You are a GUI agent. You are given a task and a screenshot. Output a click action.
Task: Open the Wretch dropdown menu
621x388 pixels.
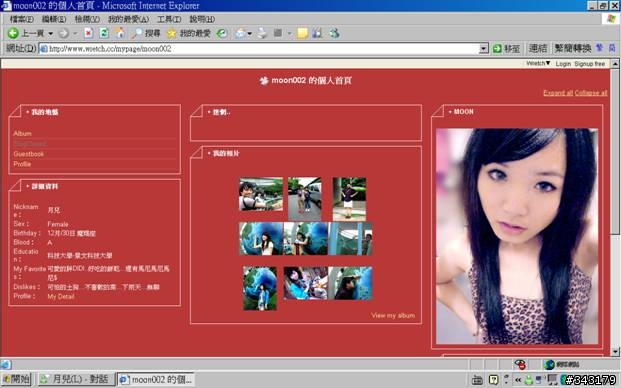point(538,63)
